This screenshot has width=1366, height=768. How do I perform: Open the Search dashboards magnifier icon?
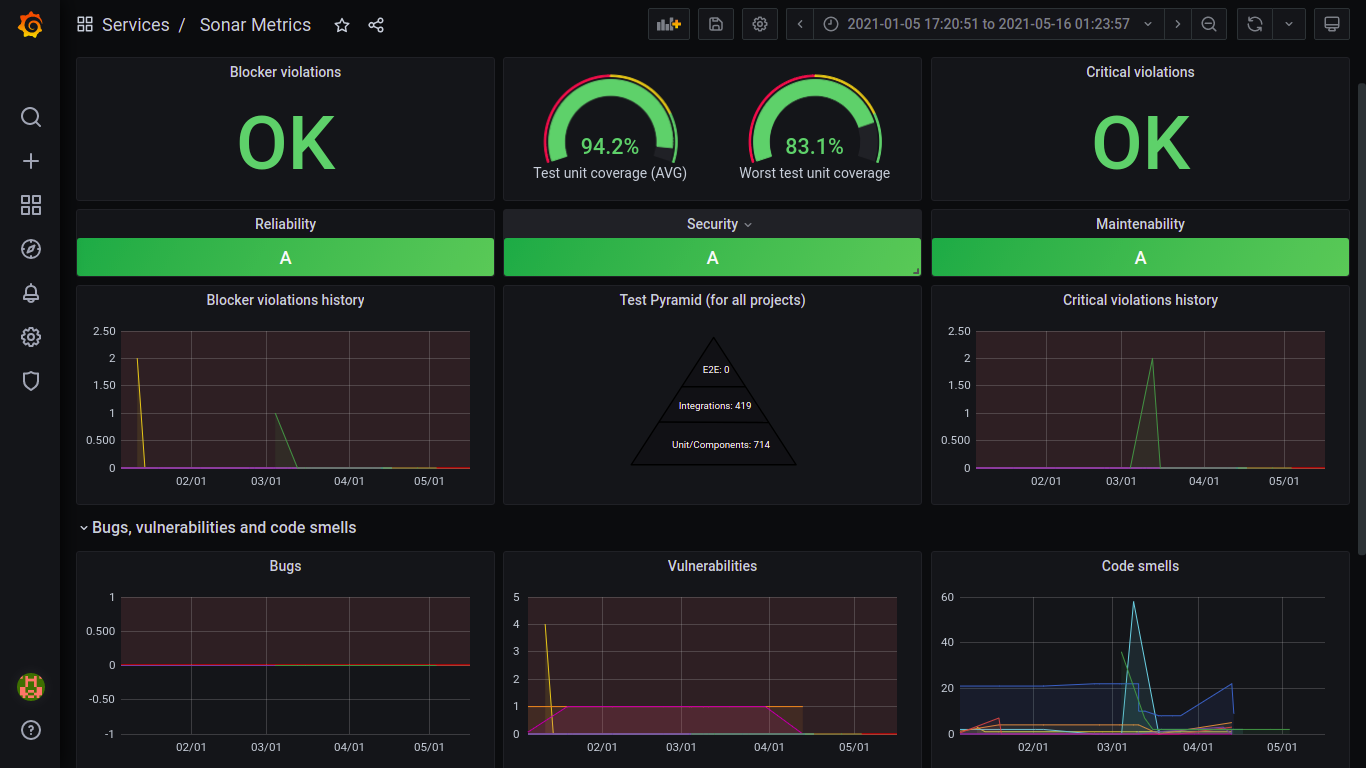[x=31, y=117]
